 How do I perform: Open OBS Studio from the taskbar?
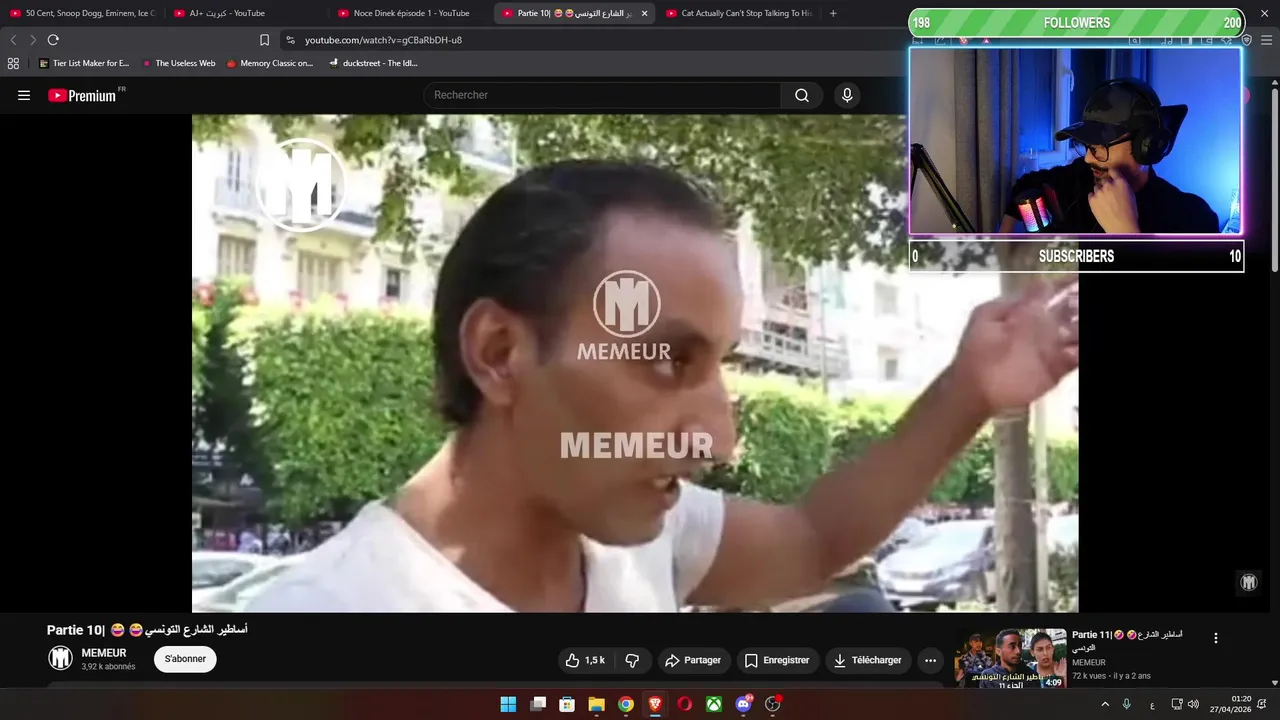(772, 704)
